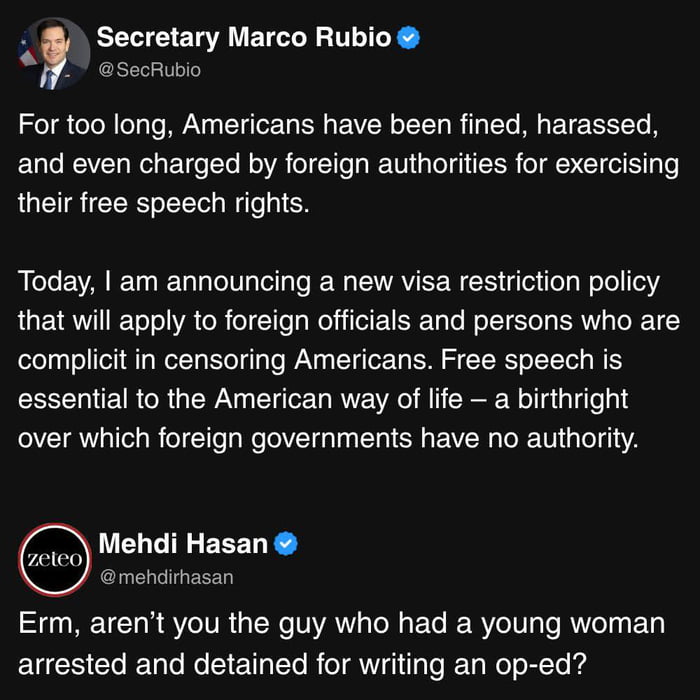This screenshot has width=700, height=700.
Task: Click verified badge beside Secretary Marco Rubio
Action: click(409, 38)
